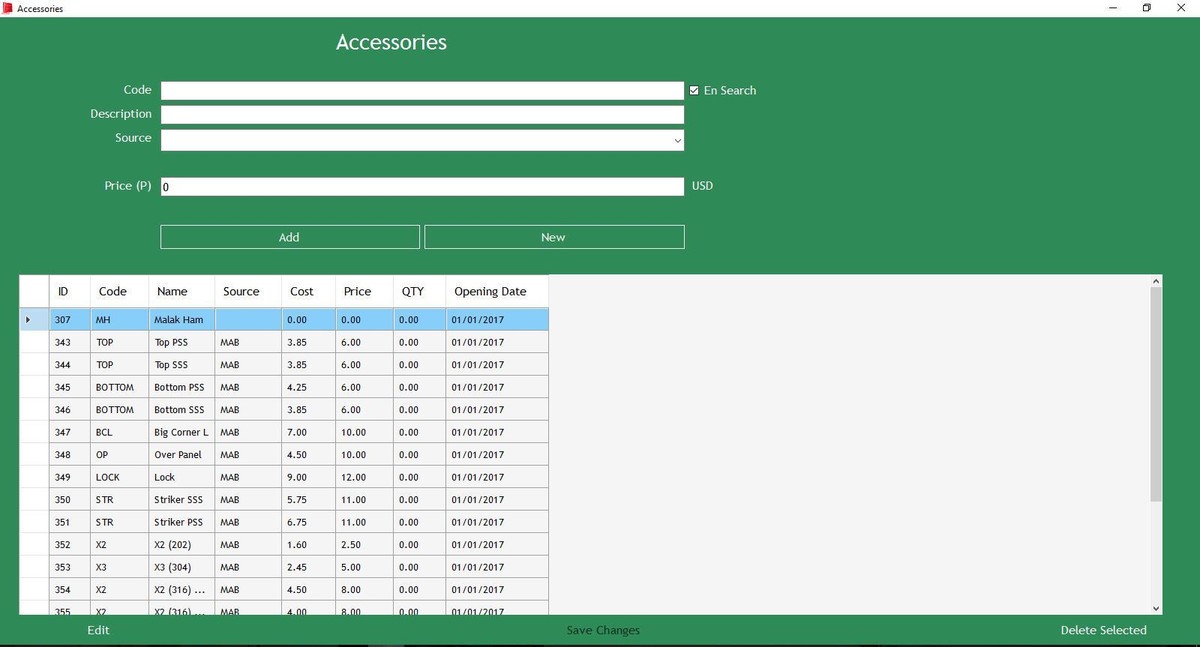The width and height of the screenshot is (1200, 647).
Task: Click Delete Selected at bottom right
Action: 1103,630
